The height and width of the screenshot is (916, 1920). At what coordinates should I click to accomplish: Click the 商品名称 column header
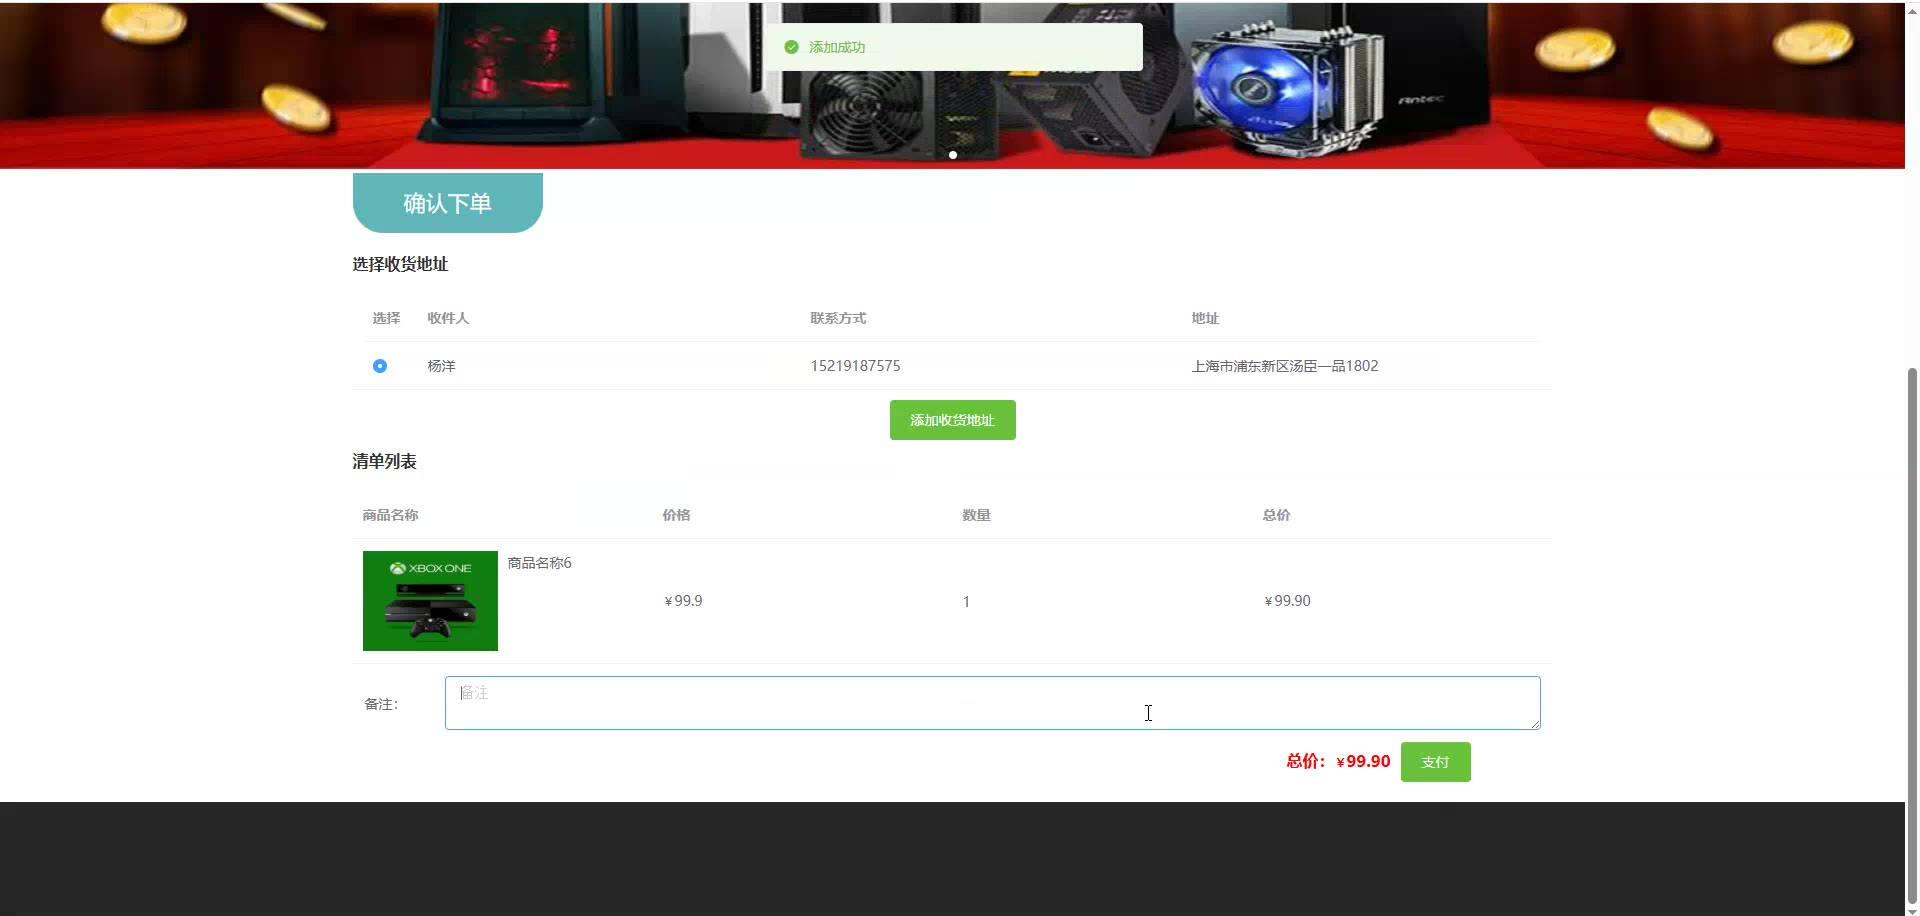tap(390, 515)
